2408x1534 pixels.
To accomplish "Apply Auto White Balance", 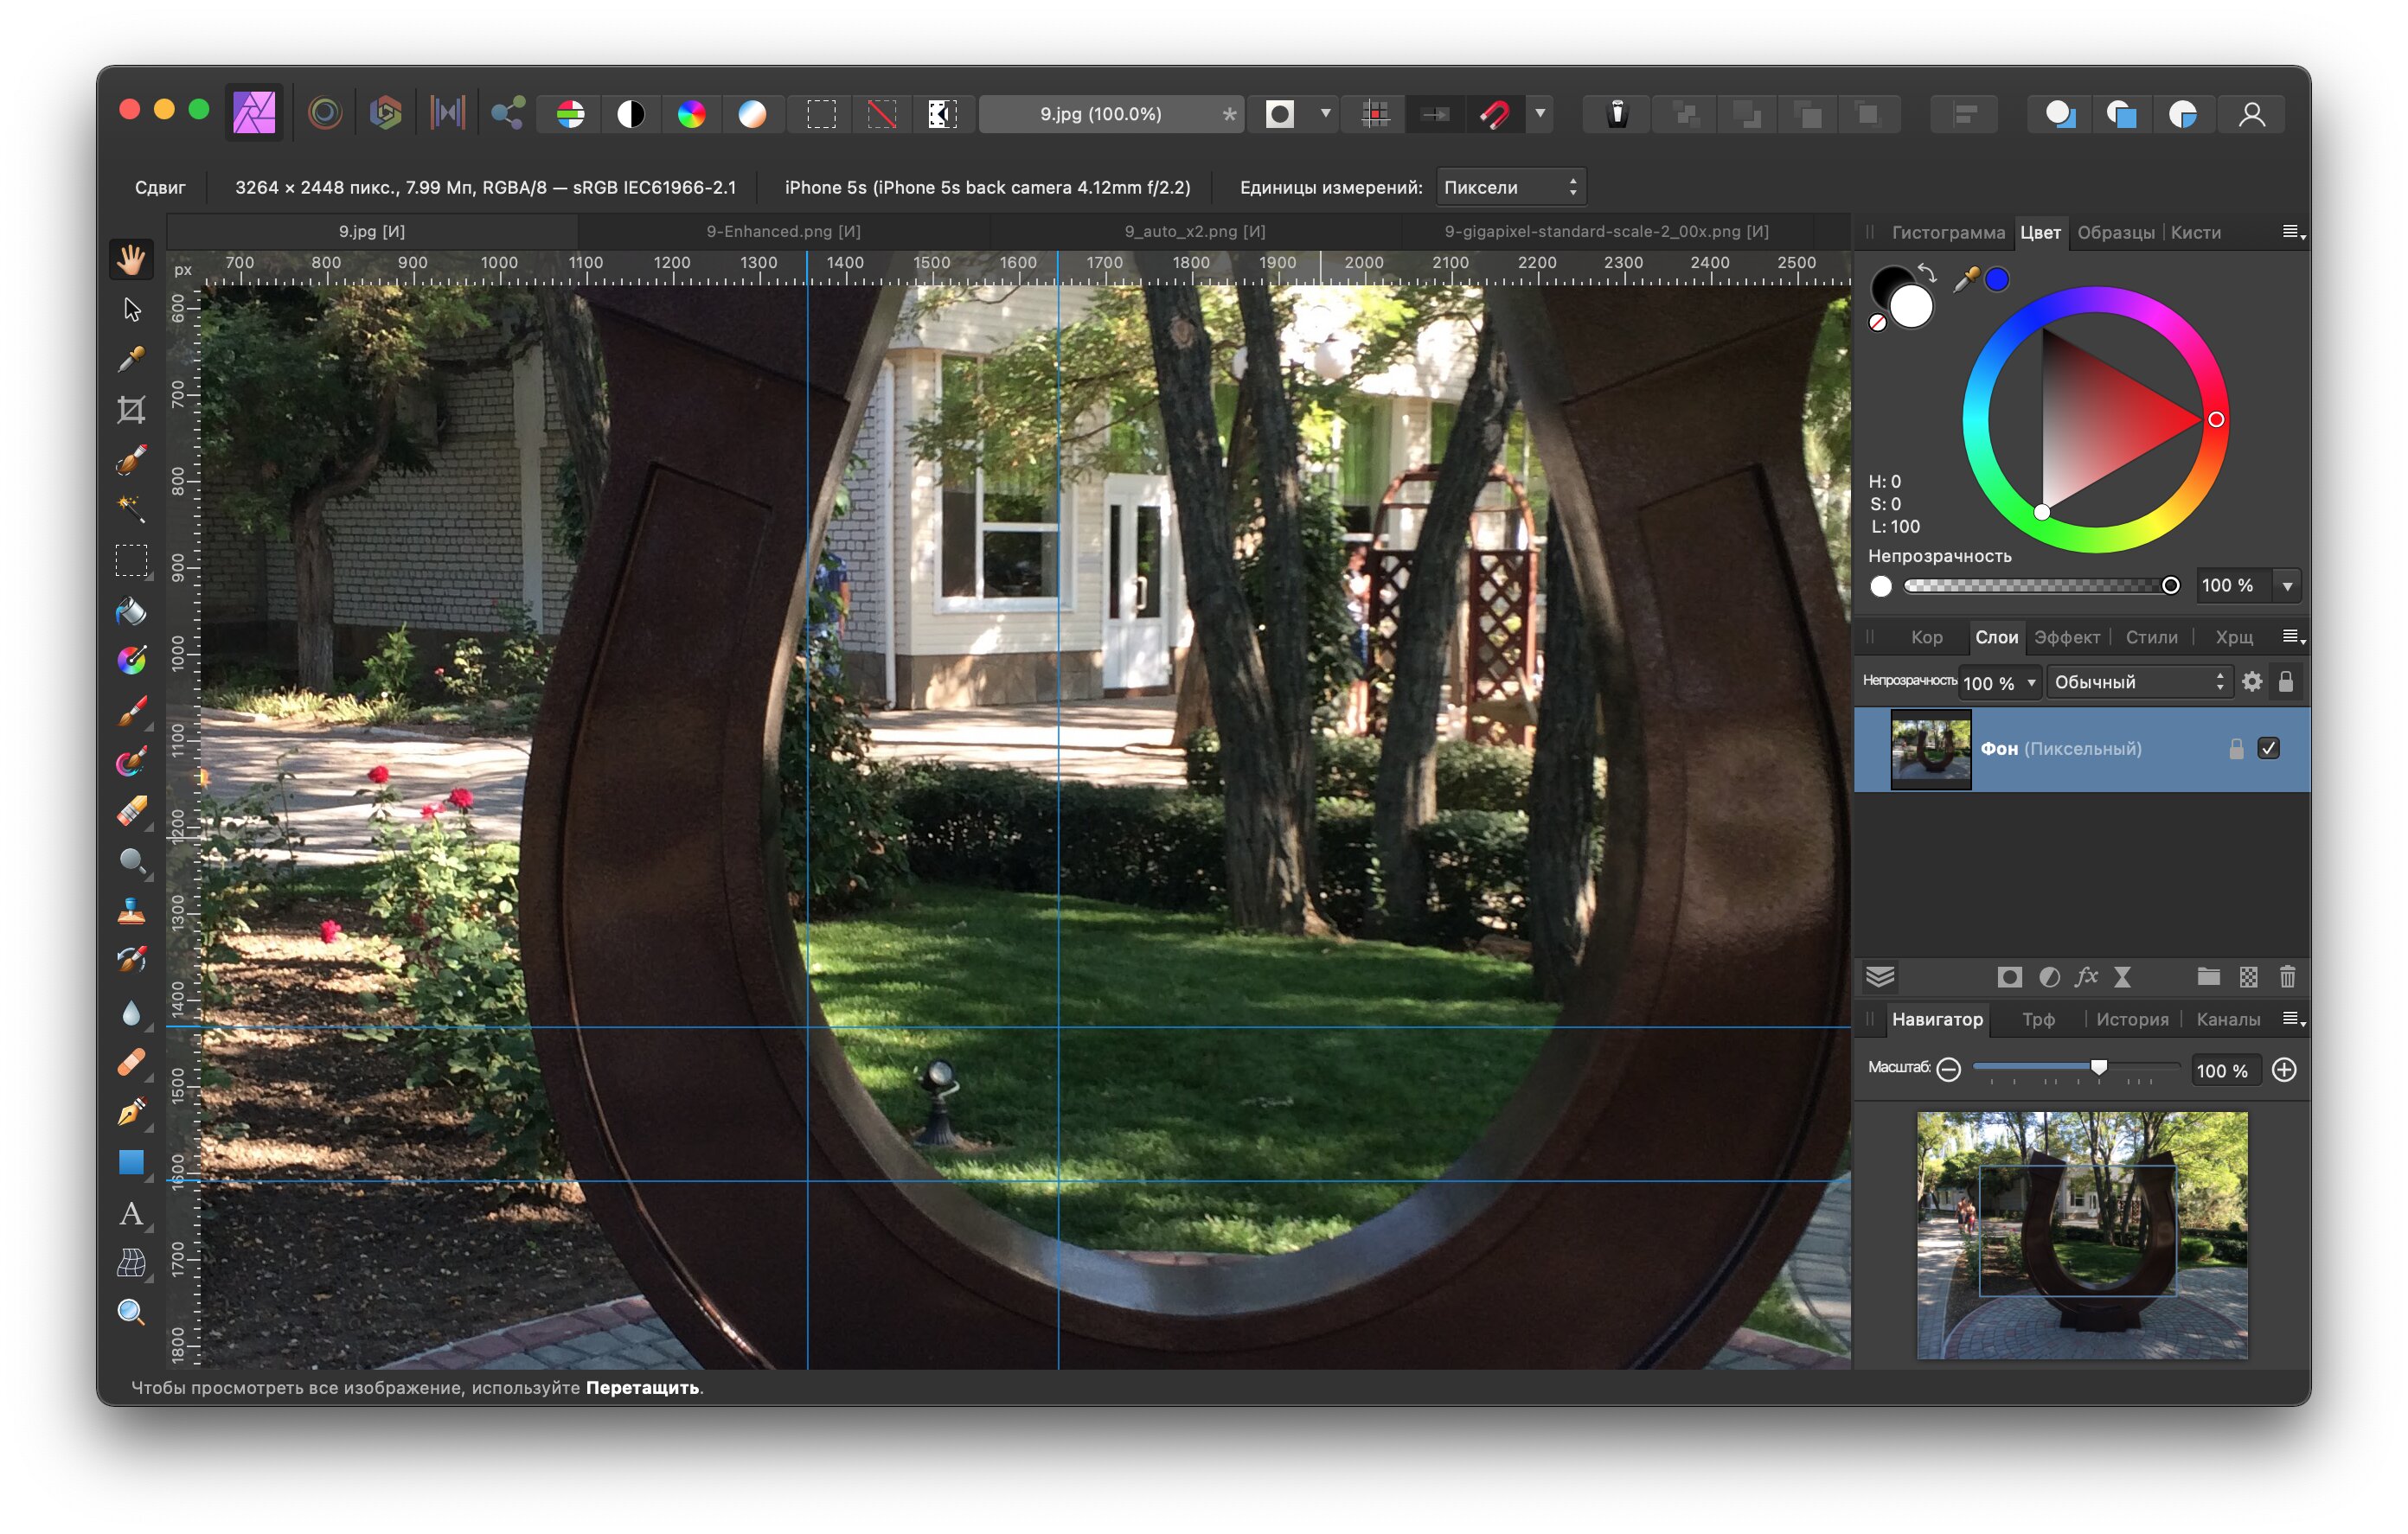I will click(x=752, y=114).
